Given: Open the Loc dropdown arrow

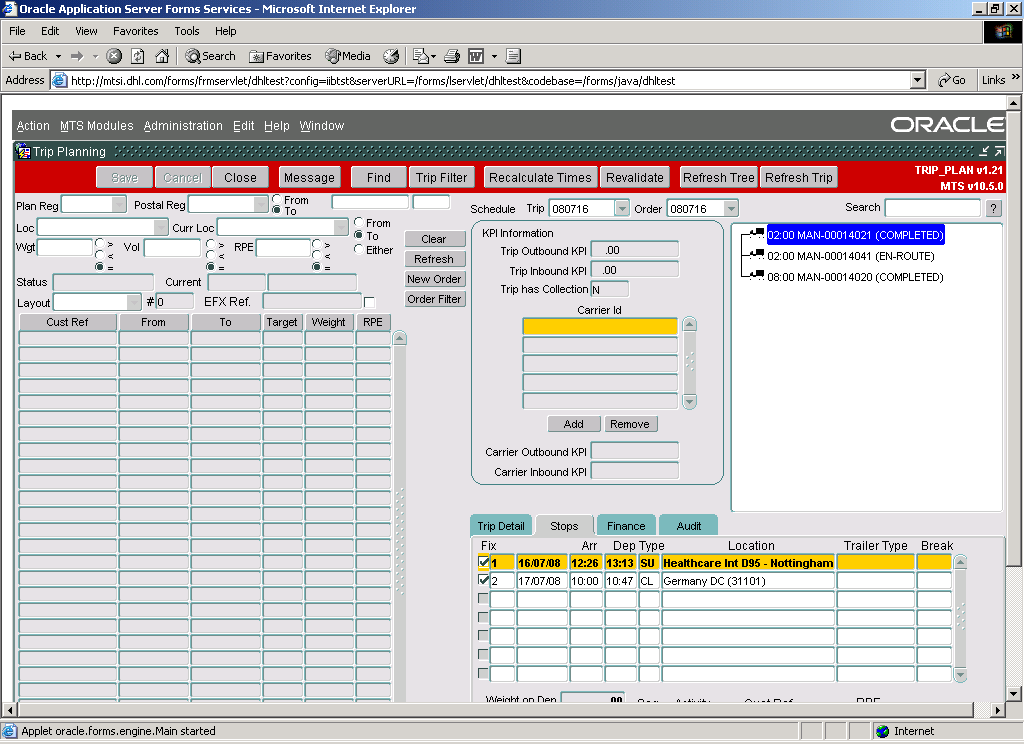Looking at the screenshot, I should pyautogui.click(x=161, y=227).
